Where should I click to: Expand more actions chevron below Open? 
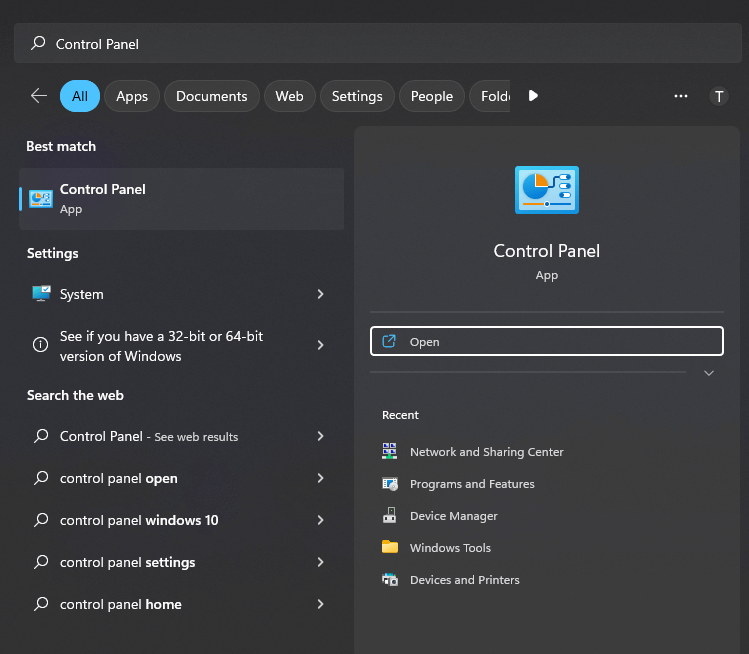tap(709, 373)
